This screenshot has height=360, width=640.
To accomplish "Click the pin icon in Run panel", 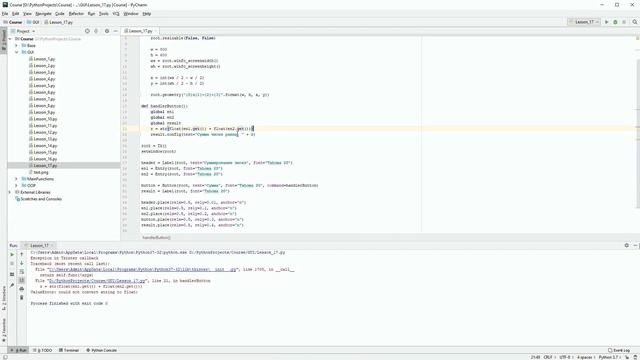I will coord(12,285).
